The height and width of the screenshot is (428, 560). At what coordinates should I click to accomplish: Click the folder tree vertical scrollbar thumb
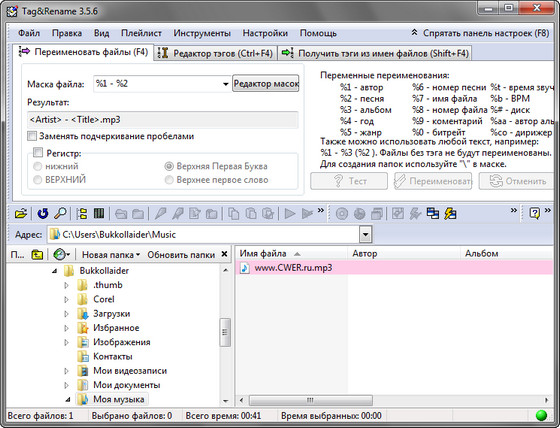[x=225, y=332]
